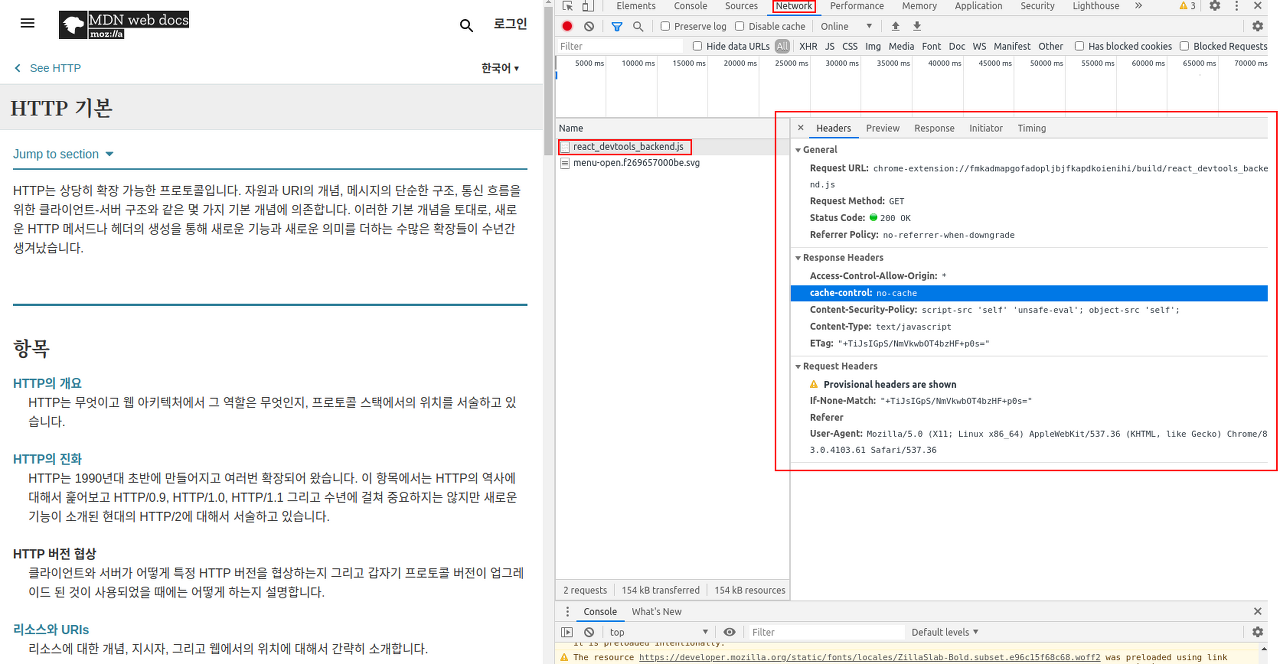Toggle the network filter funnel icon
The width and height of the screenshot is (1280, 664).
pos(617,26)
